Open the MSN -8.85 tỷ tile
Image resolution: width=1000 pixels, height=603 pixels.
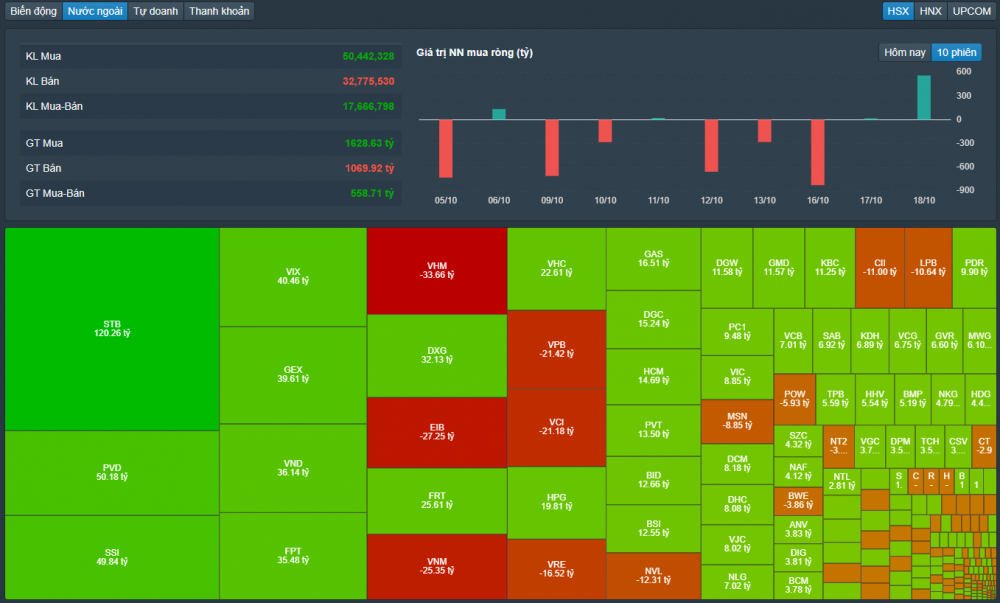pyautogui.click(x=737, y=421)
